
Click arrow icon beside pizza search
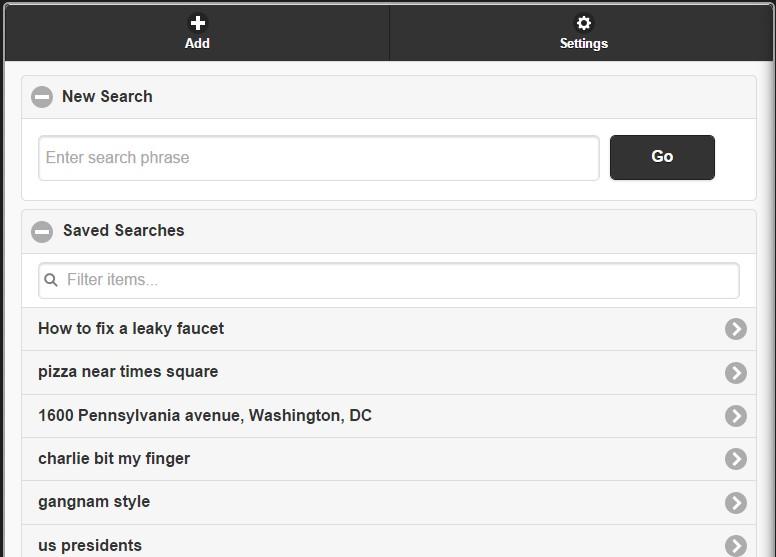tap(736, 373)
